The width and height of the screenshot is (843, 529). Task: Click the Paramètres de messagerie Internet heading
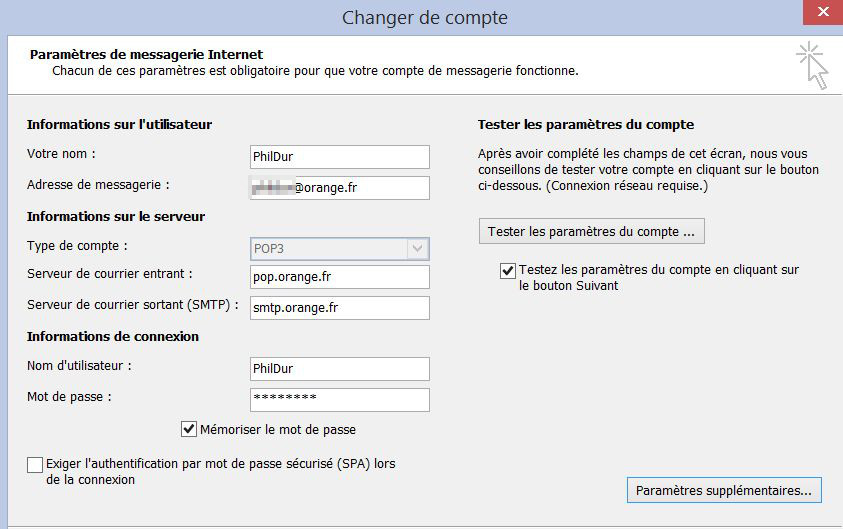pos(146,54)
